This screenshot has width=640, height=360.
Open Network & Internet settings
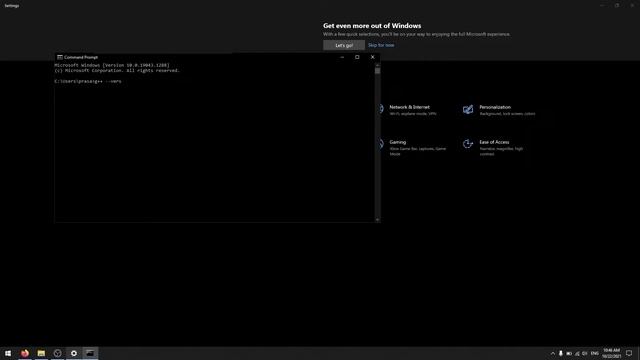[413, 110]
